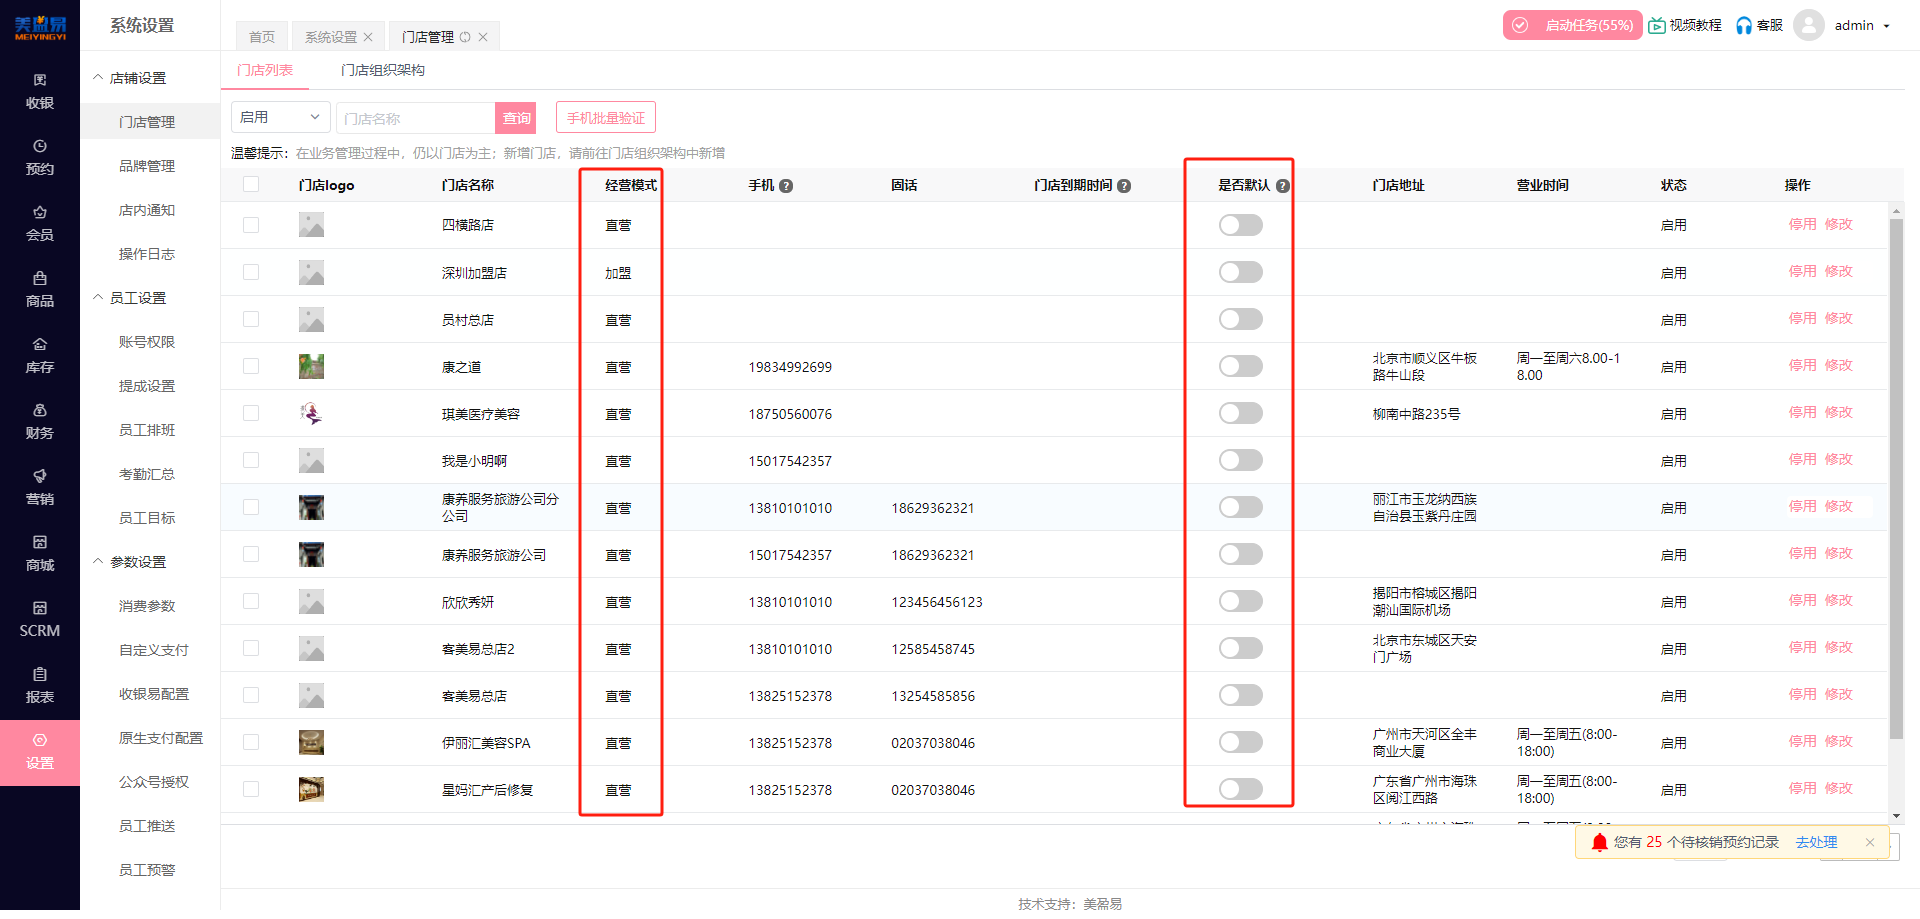Screen dimensions: 1920x919
Task: Open 员工排班 in the side menu
Action: pyautogui.click(x=147, y=430)
